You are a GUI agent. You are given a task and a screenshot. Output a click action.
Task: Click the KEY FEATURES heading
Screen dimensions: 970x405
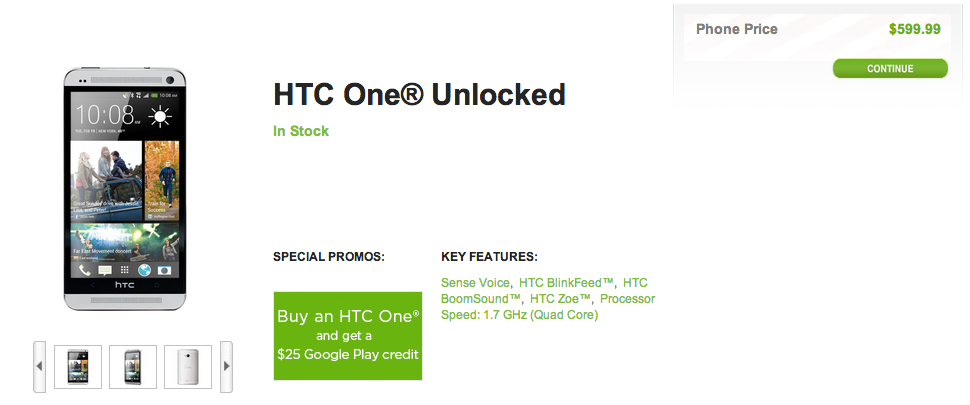coord(489,257)
